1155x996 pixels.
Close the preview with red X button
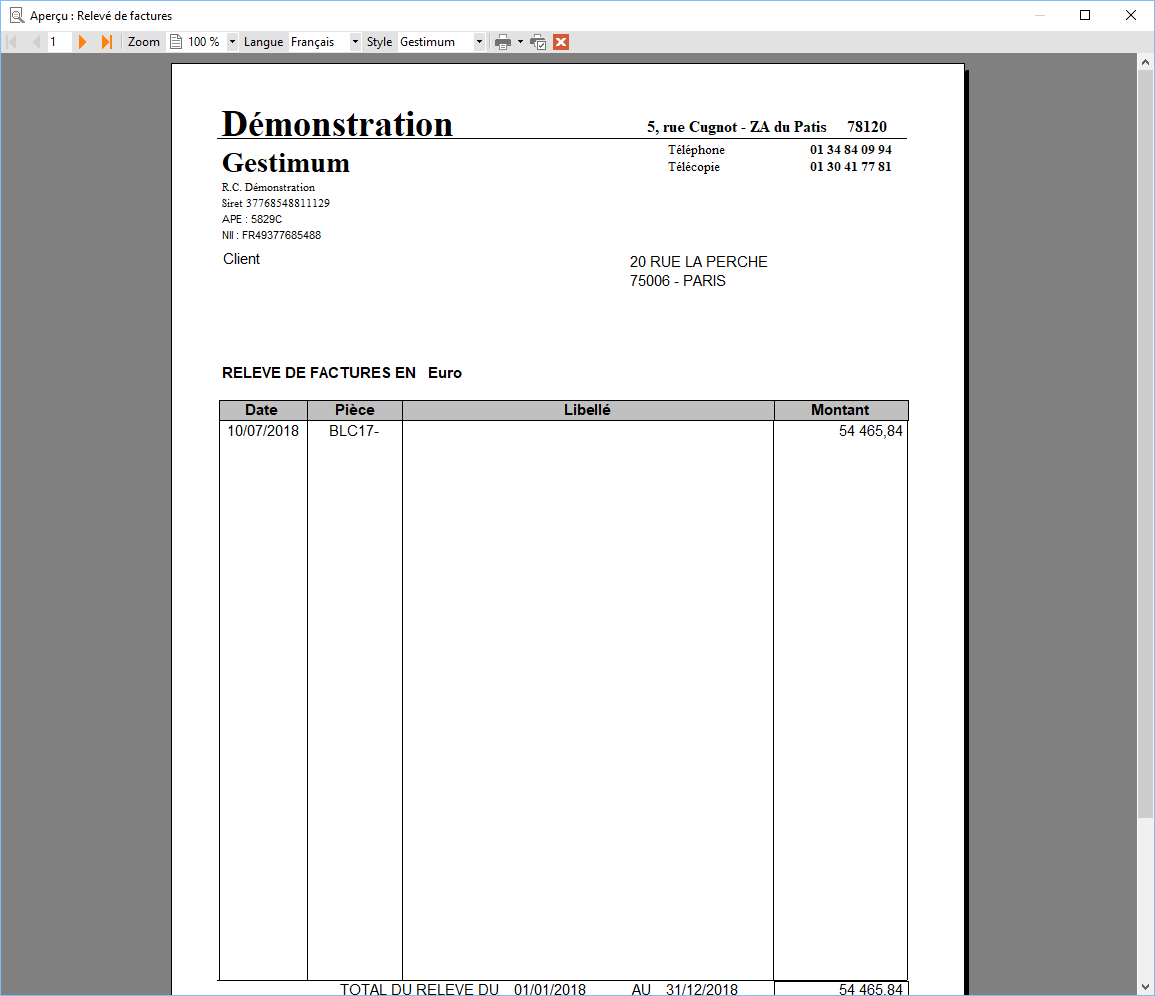pos(561,42)
